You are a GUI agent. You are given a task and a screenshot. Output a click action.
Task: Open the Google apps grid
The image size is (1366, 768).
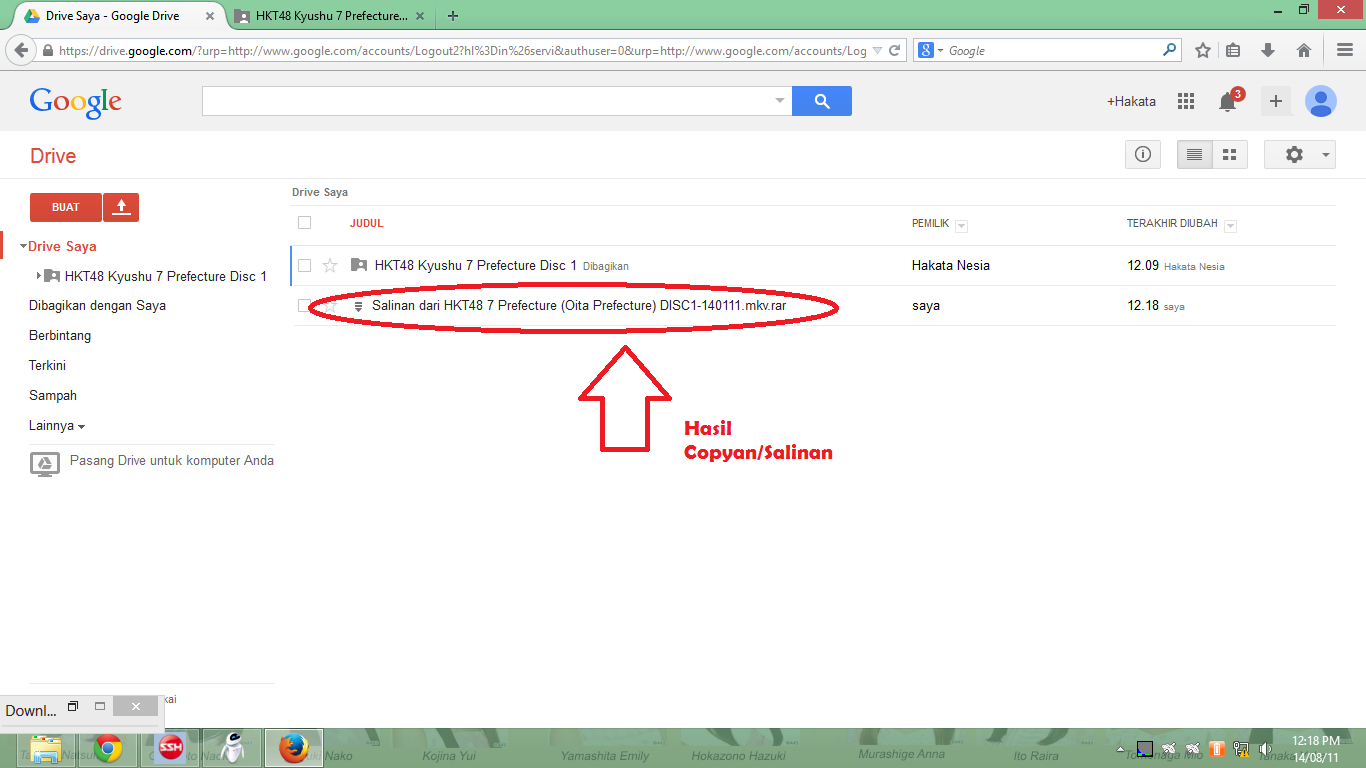[x=1186, y=101]
